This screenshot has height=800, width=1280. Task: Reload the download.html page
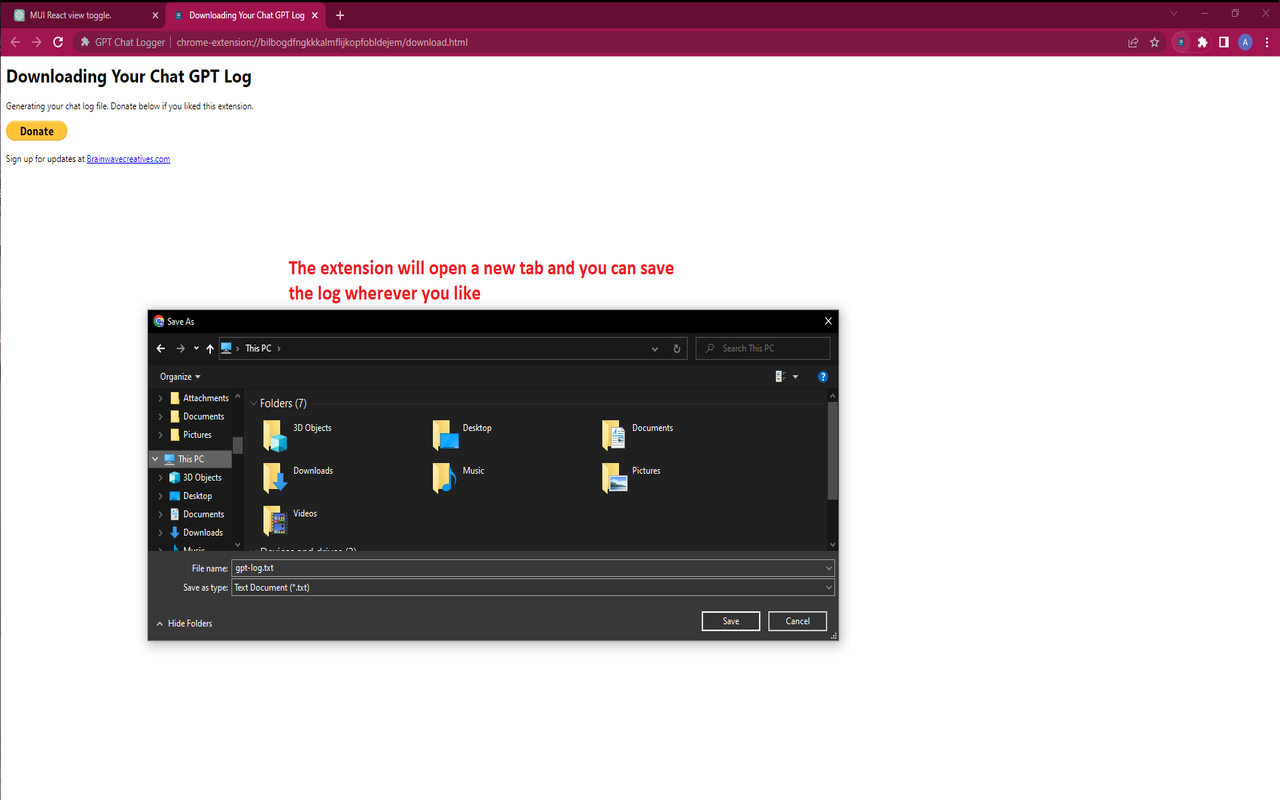[57, 42]
